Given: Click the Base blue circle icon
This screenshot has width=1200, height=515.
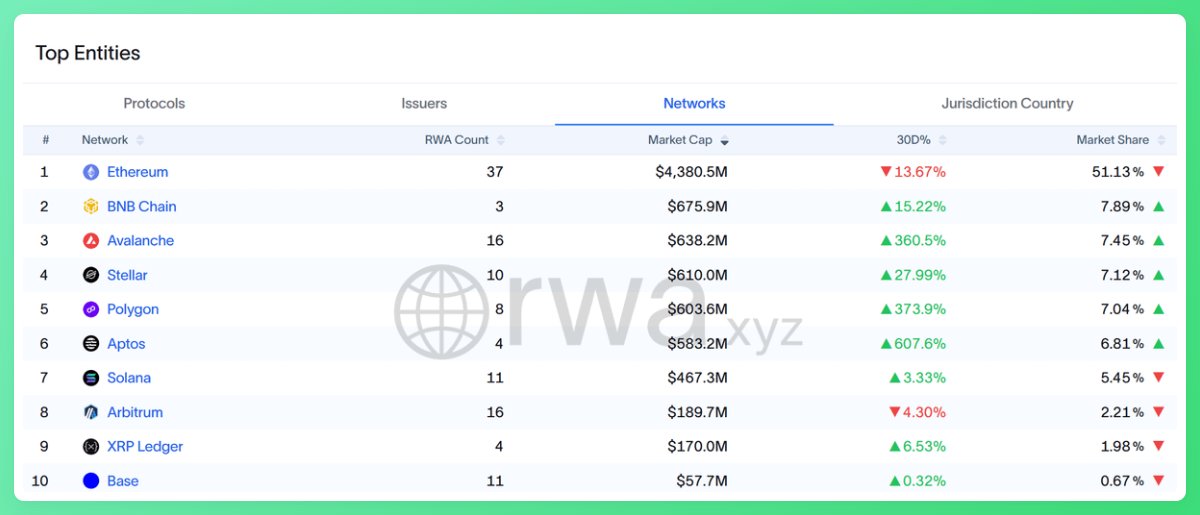Looking at the screenshot, I should click(x=91, y=481).
